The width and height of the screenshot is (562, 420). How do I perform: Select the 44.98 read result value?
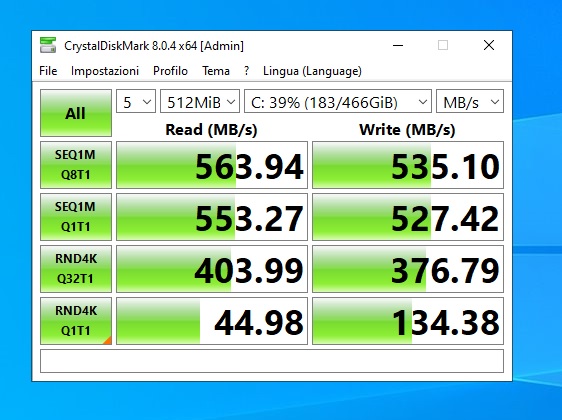coord(212,321)
